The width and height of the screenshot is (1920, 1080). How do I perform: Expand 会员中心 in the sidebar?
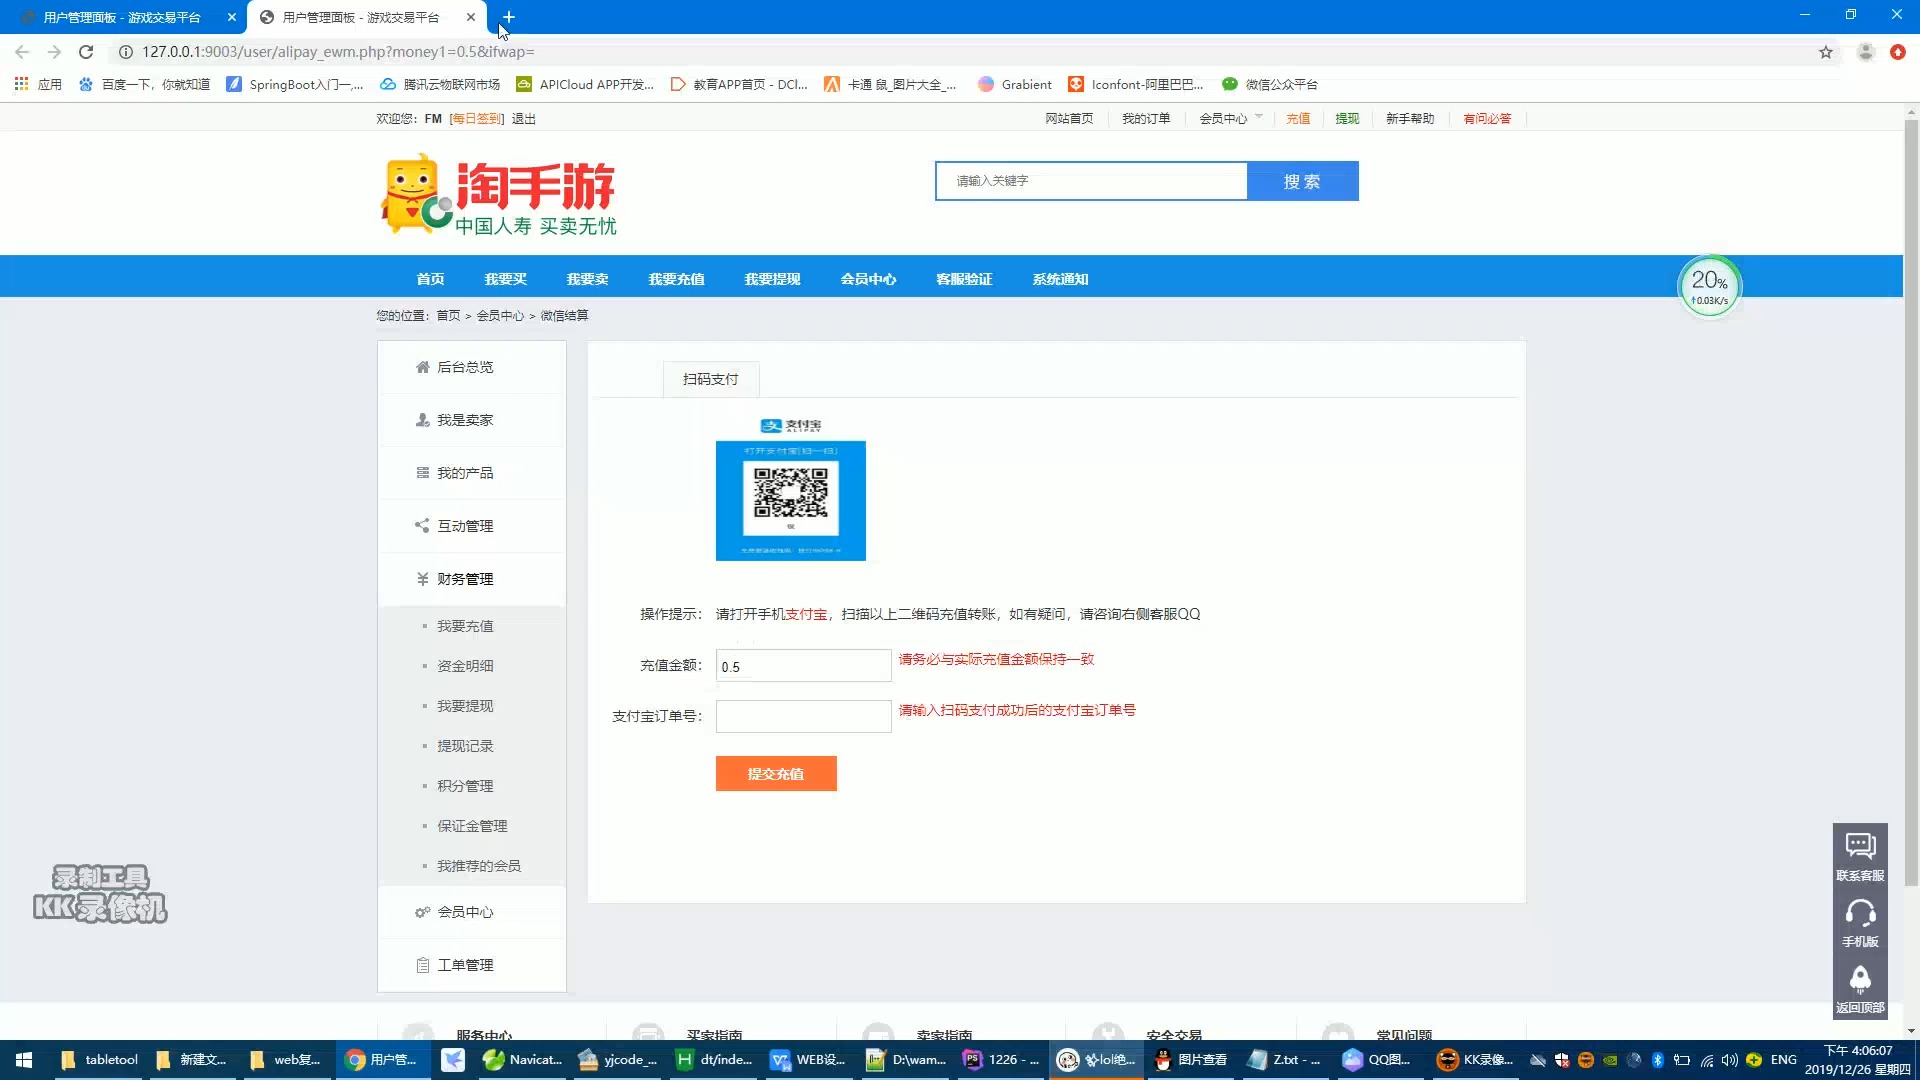tap(472, 912)
